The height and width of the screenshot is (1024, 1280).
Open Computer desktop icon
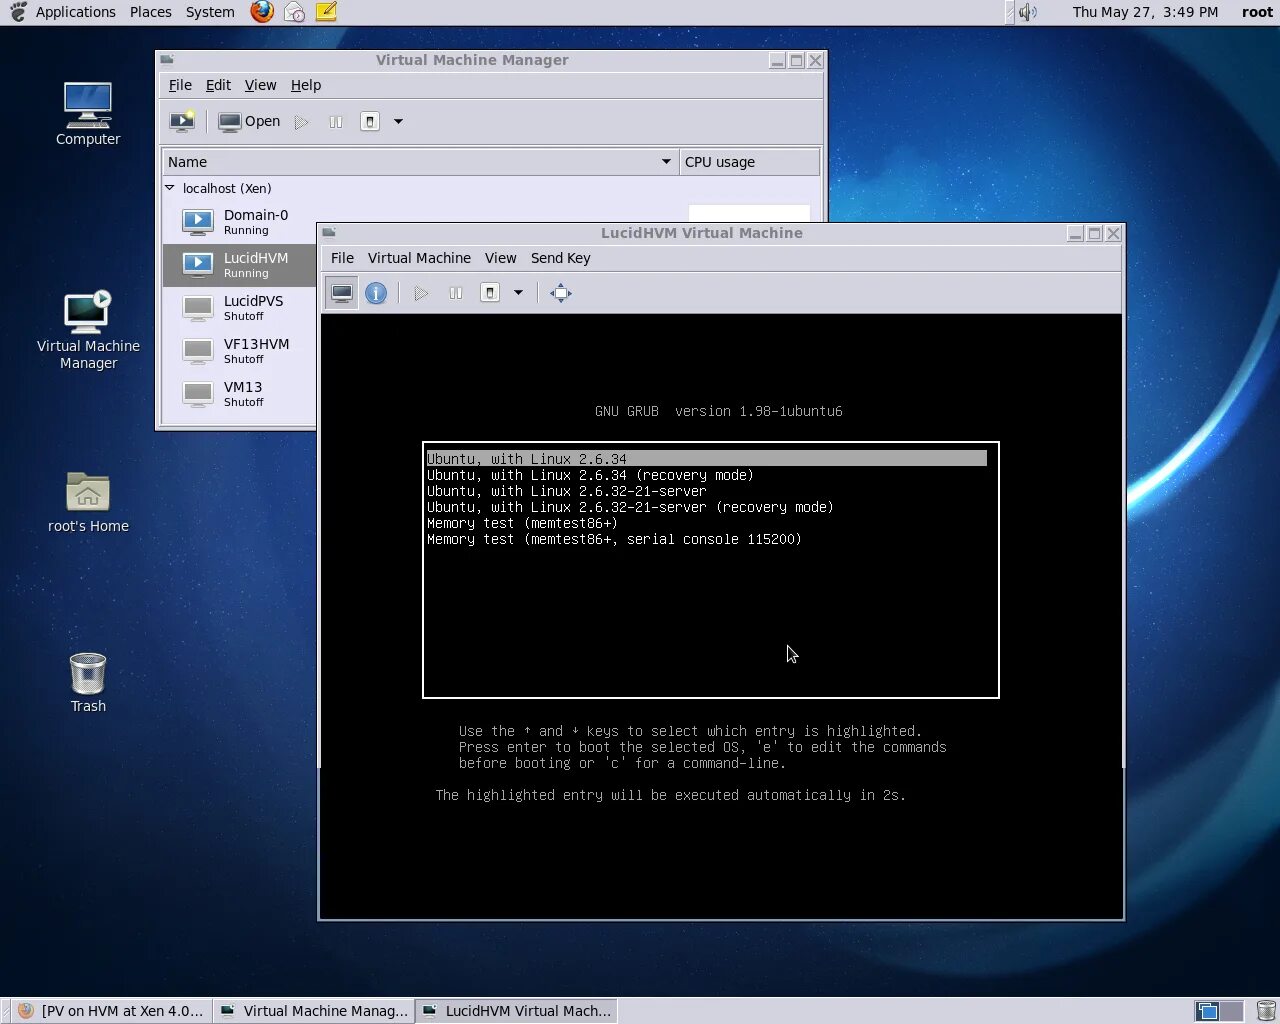[88, 114]
